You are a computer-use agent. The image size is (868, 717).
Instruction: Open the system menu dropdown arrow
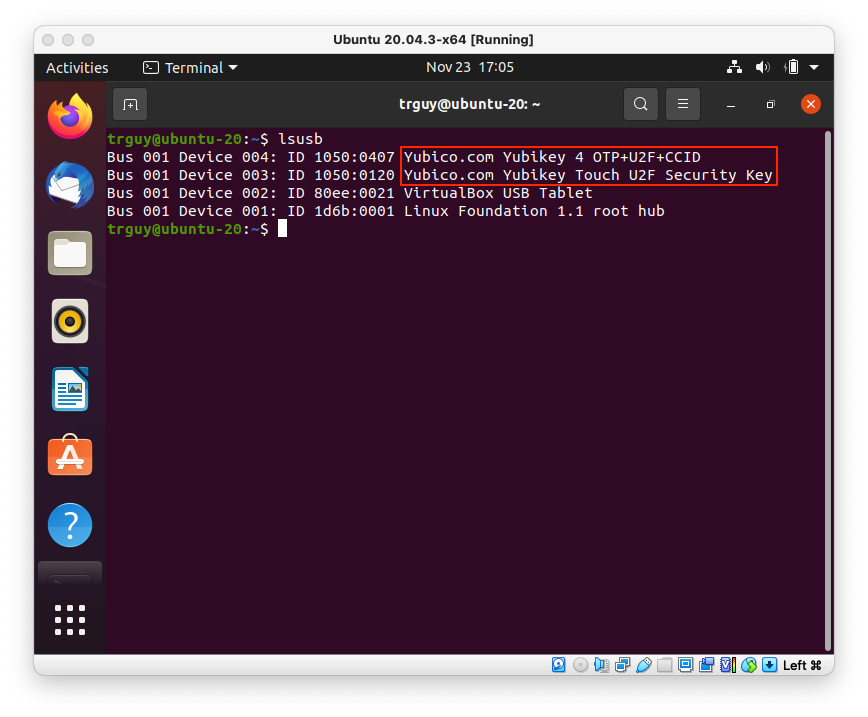814,68
